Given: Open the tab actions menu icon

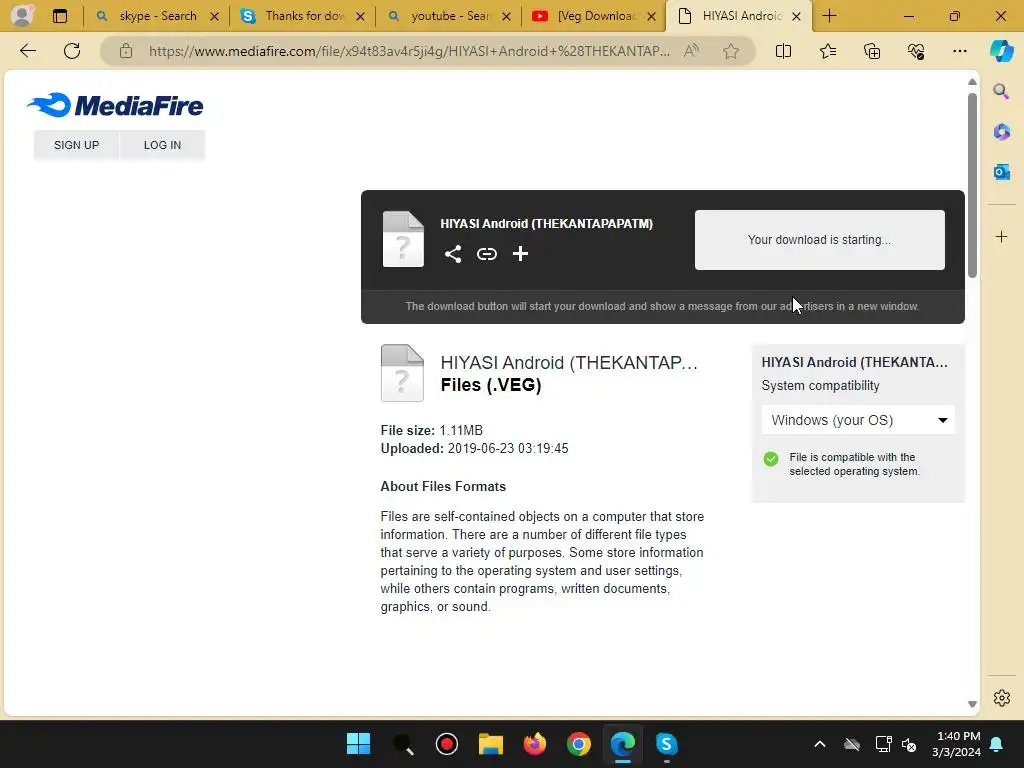Looking at the screenshot, I should (x=59, y=16).
